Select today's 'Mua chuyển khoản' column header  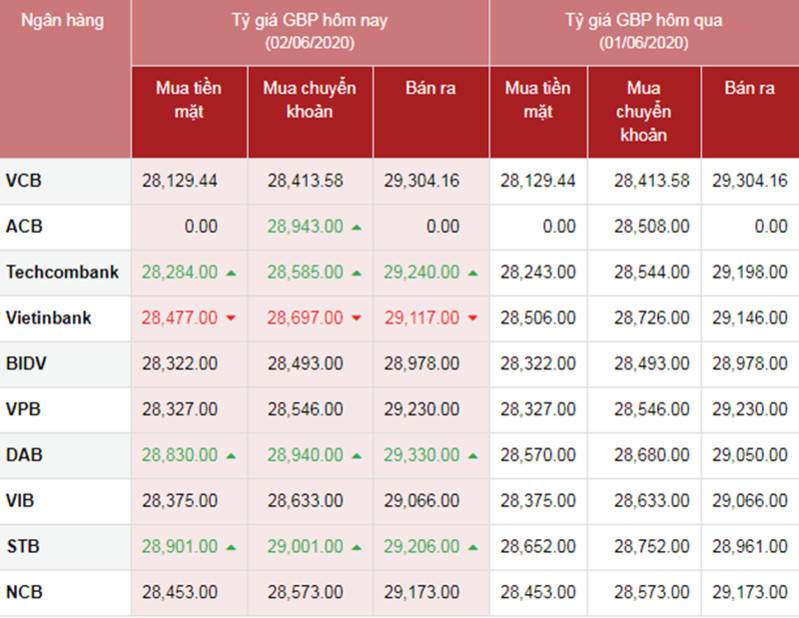310,100
